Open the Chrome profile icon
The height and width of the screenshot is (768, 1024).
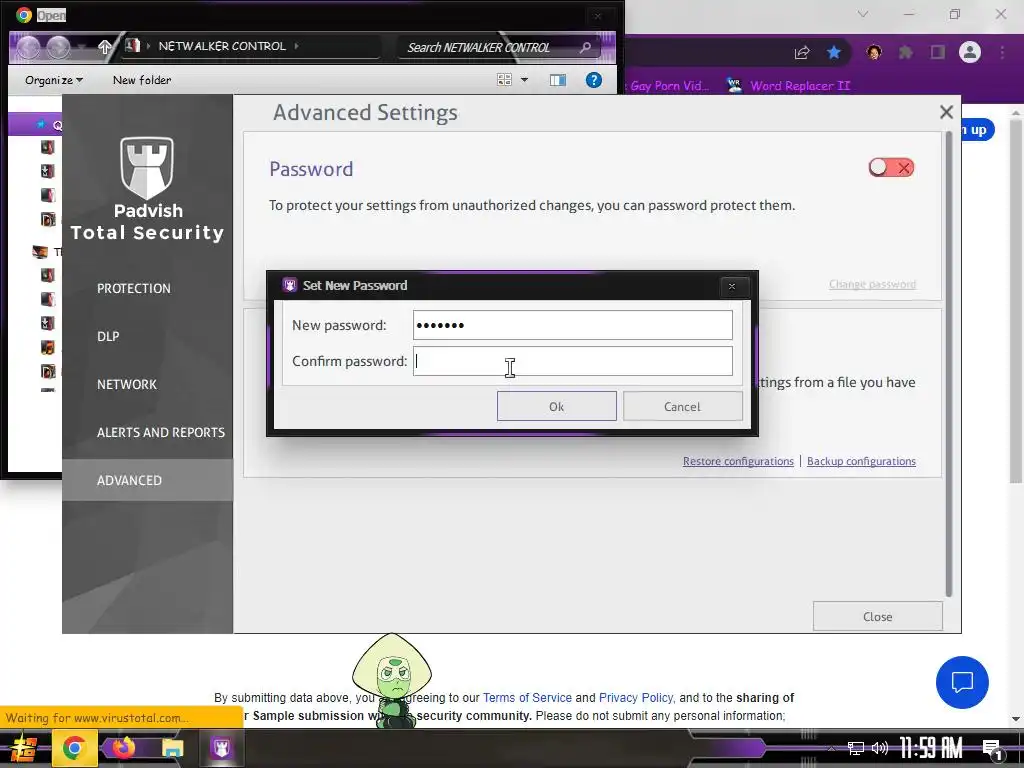970,52
